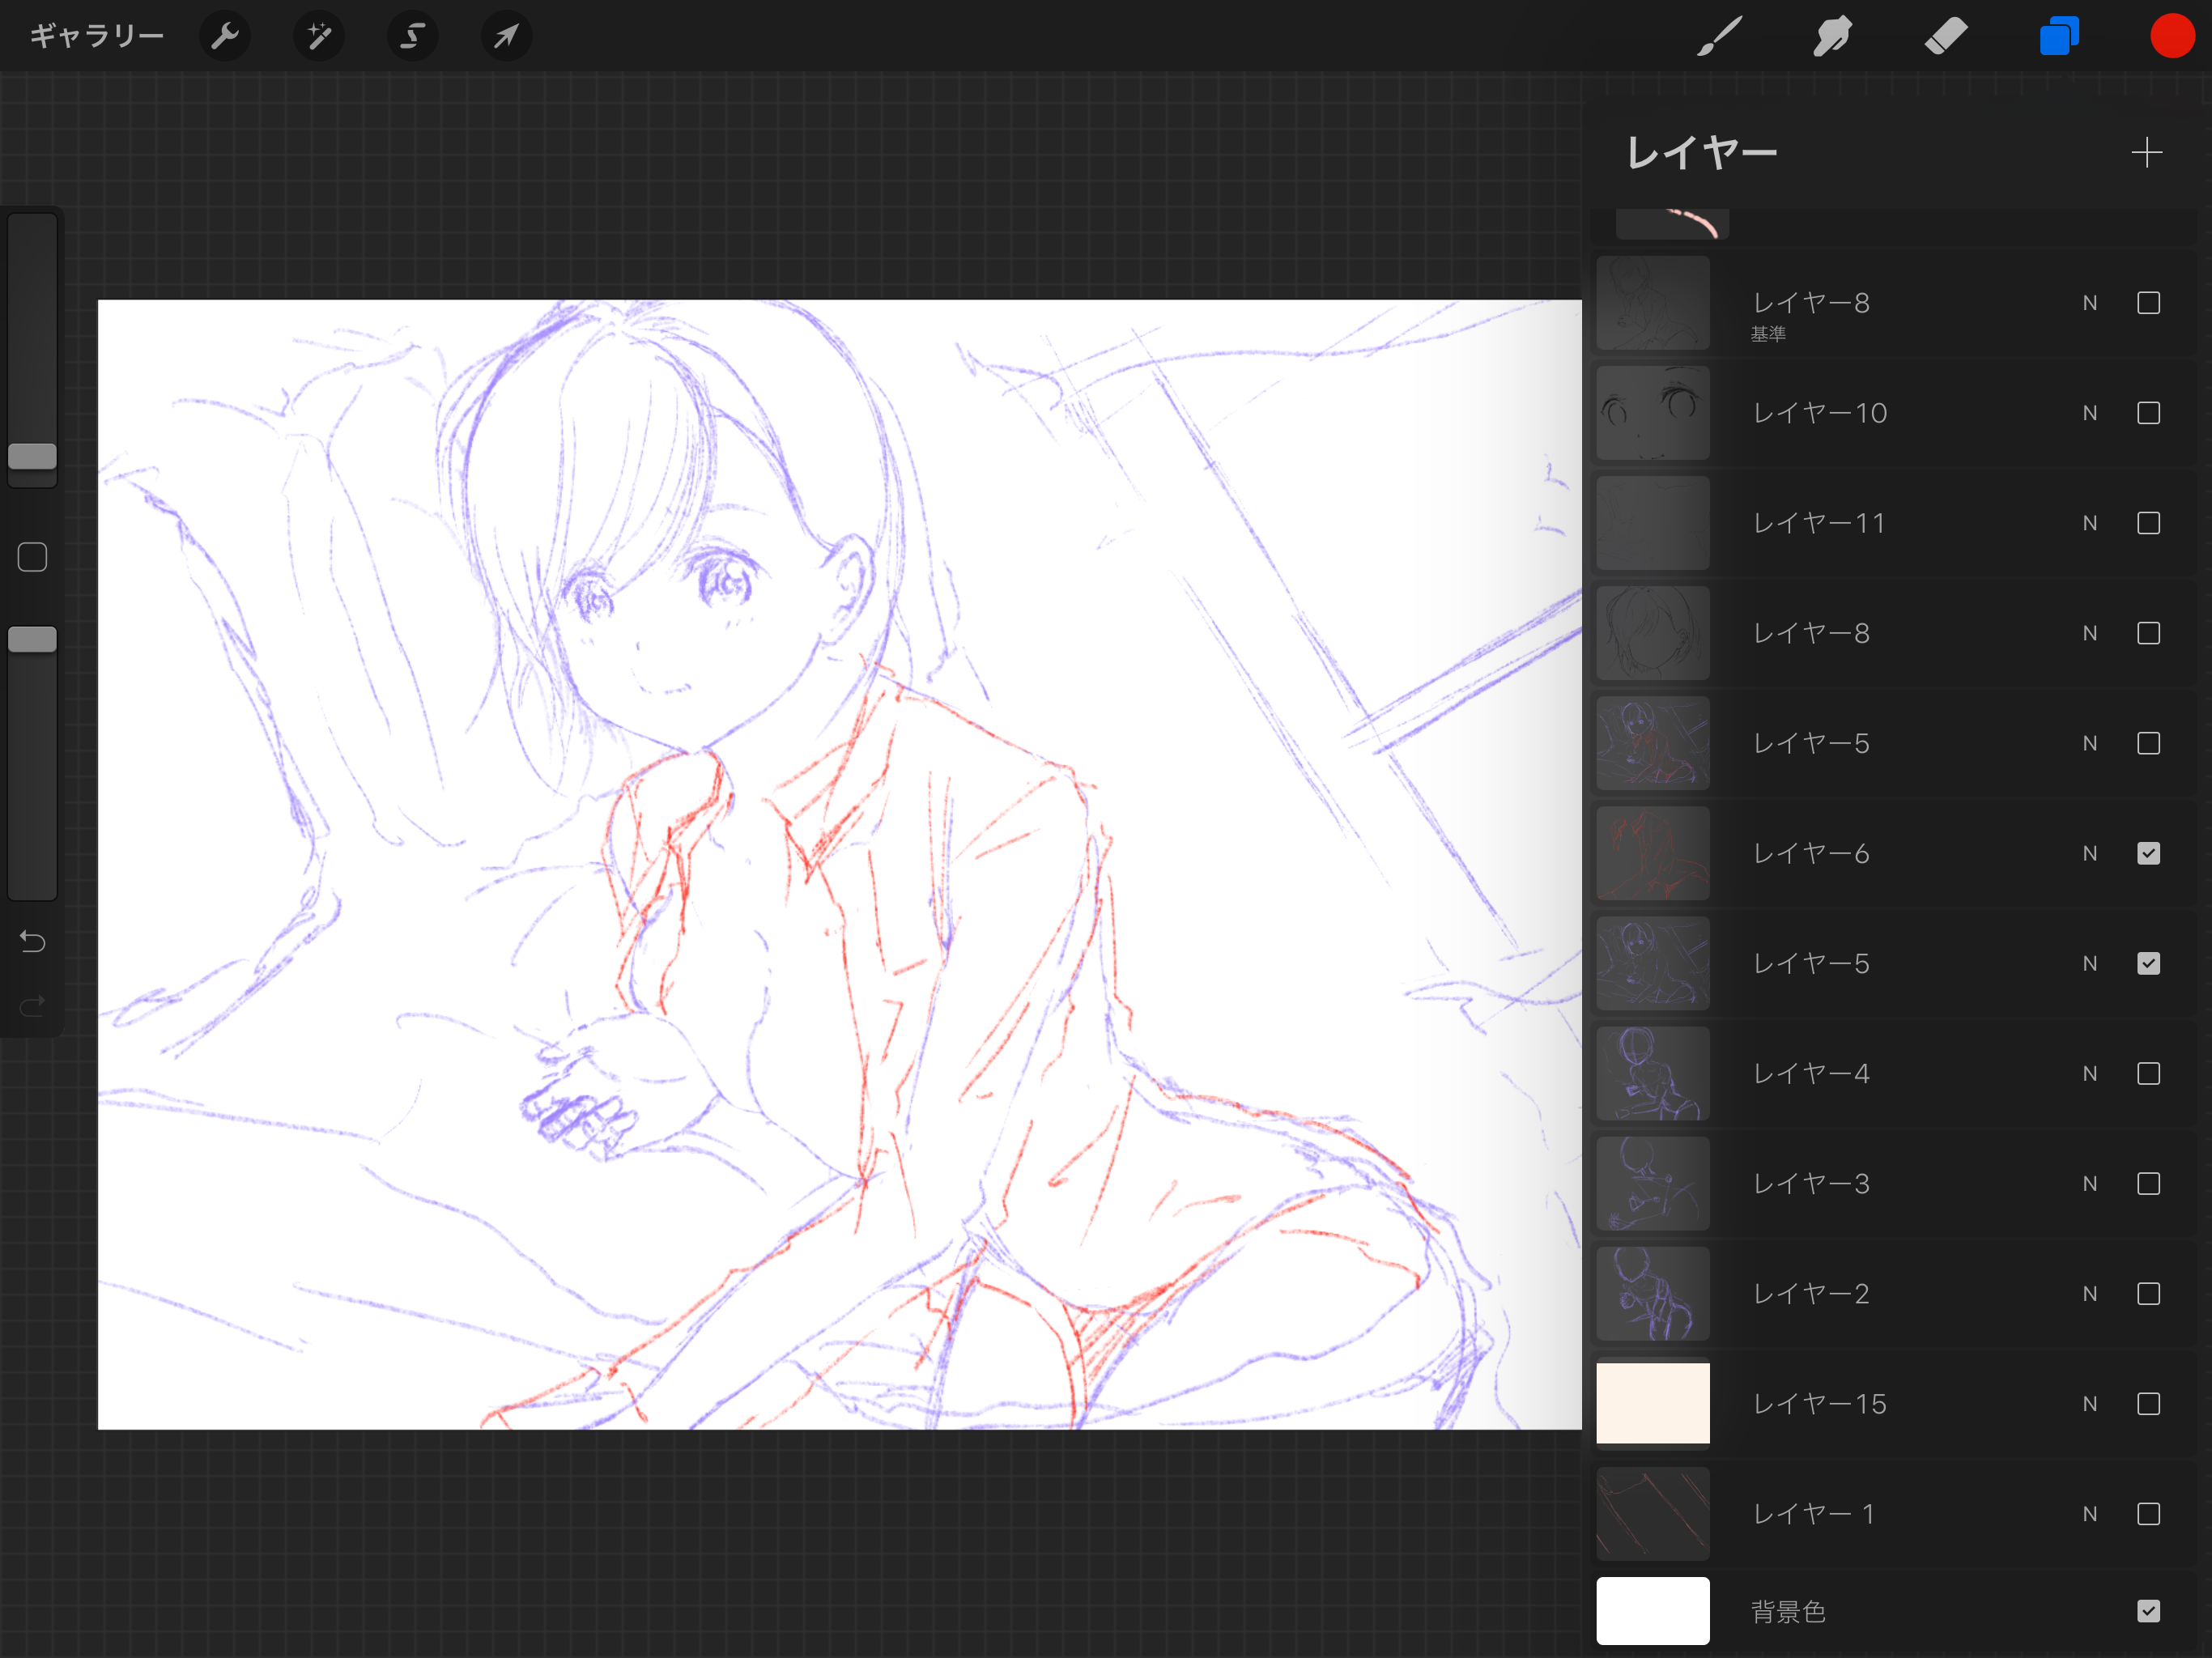Open the Adjustments magic wand menu
2212x1658 pixels.
[x=319, y=37]
